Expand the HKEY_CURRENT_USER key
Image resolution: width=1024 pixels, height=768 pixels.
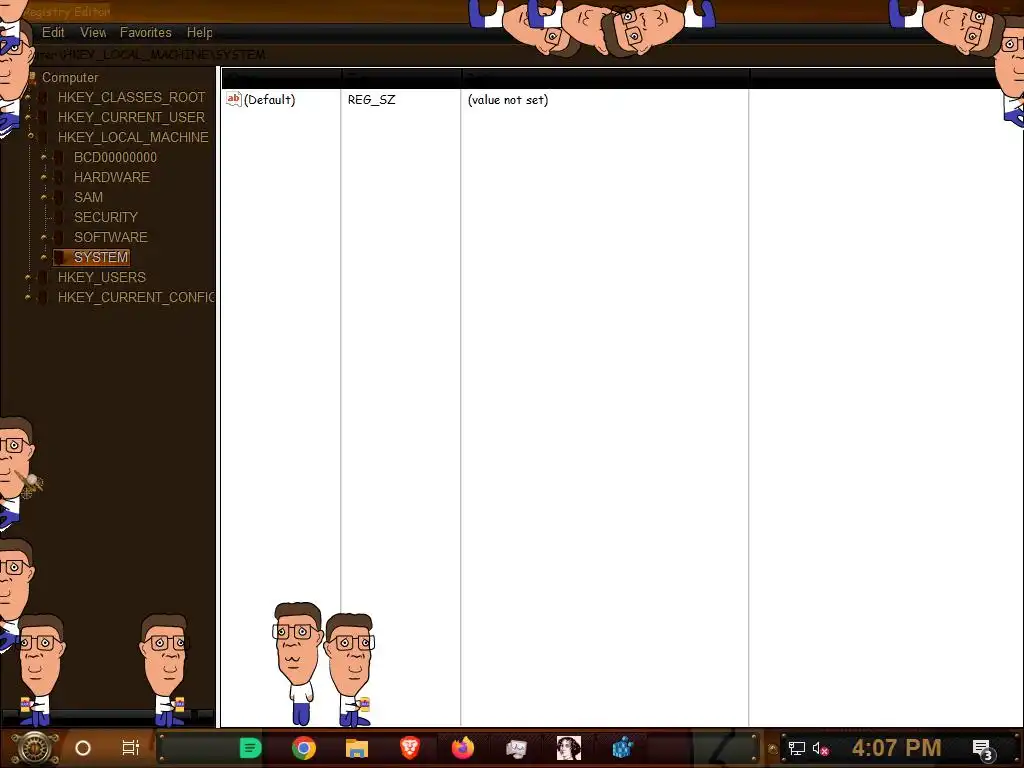27,118
